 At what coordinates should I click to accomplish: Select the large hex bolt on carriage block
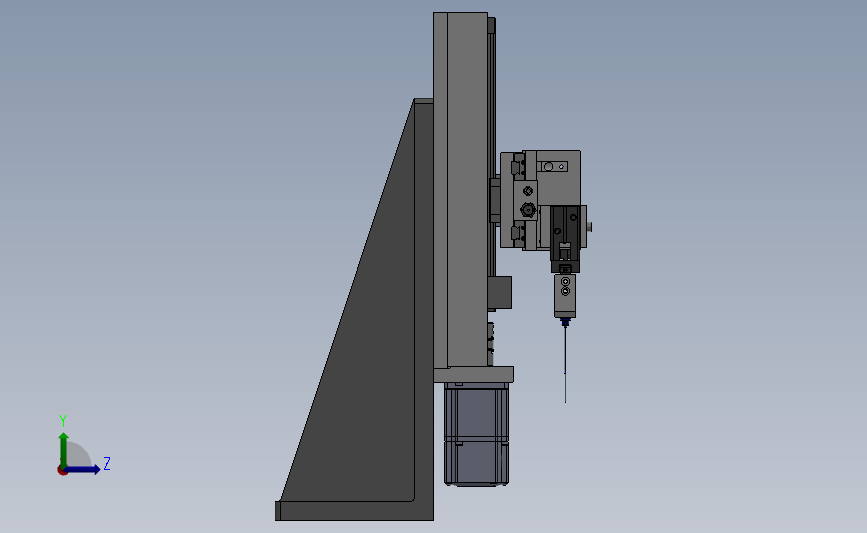528,210
